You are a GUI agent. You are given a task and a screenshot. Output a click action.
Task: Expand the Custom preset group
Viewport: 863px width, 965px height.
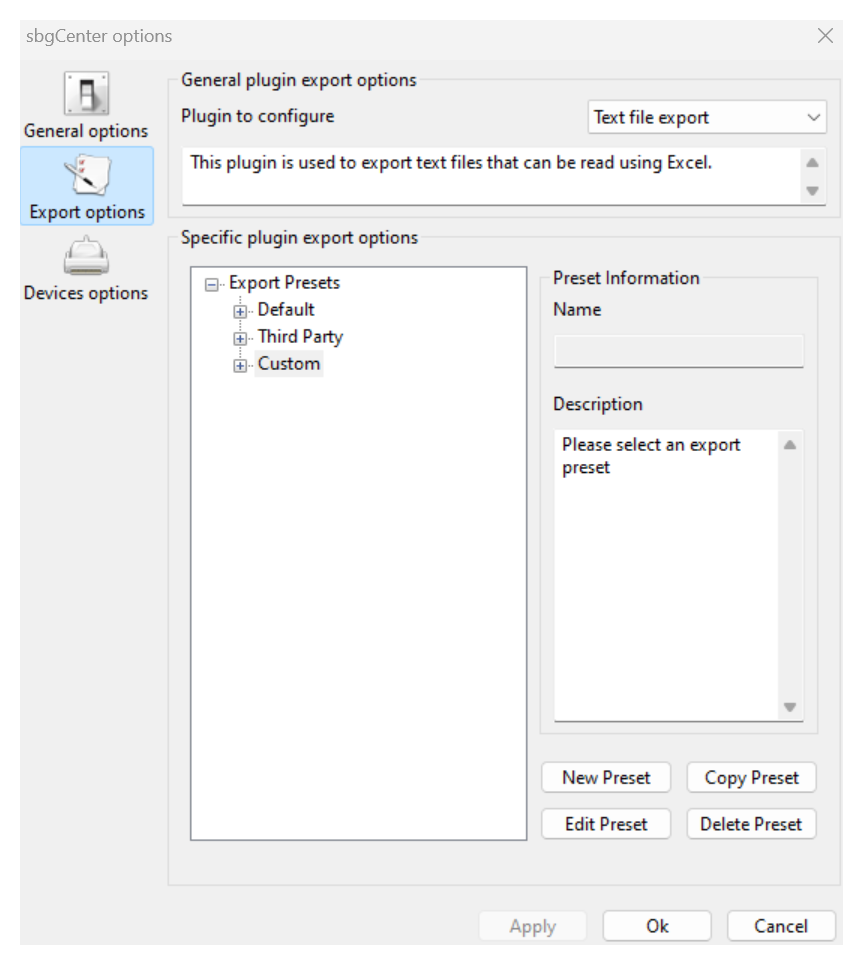240,364
